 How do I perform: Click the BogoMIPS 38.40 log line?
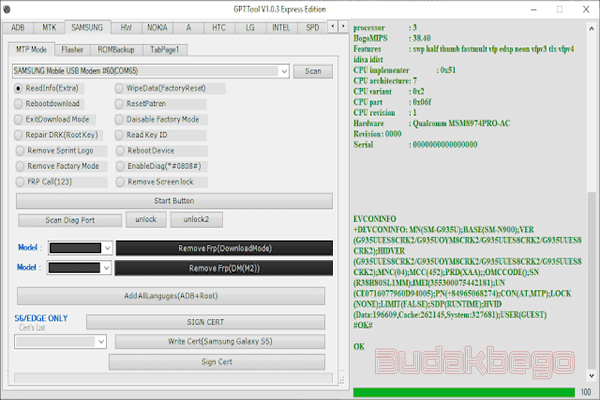392,38
